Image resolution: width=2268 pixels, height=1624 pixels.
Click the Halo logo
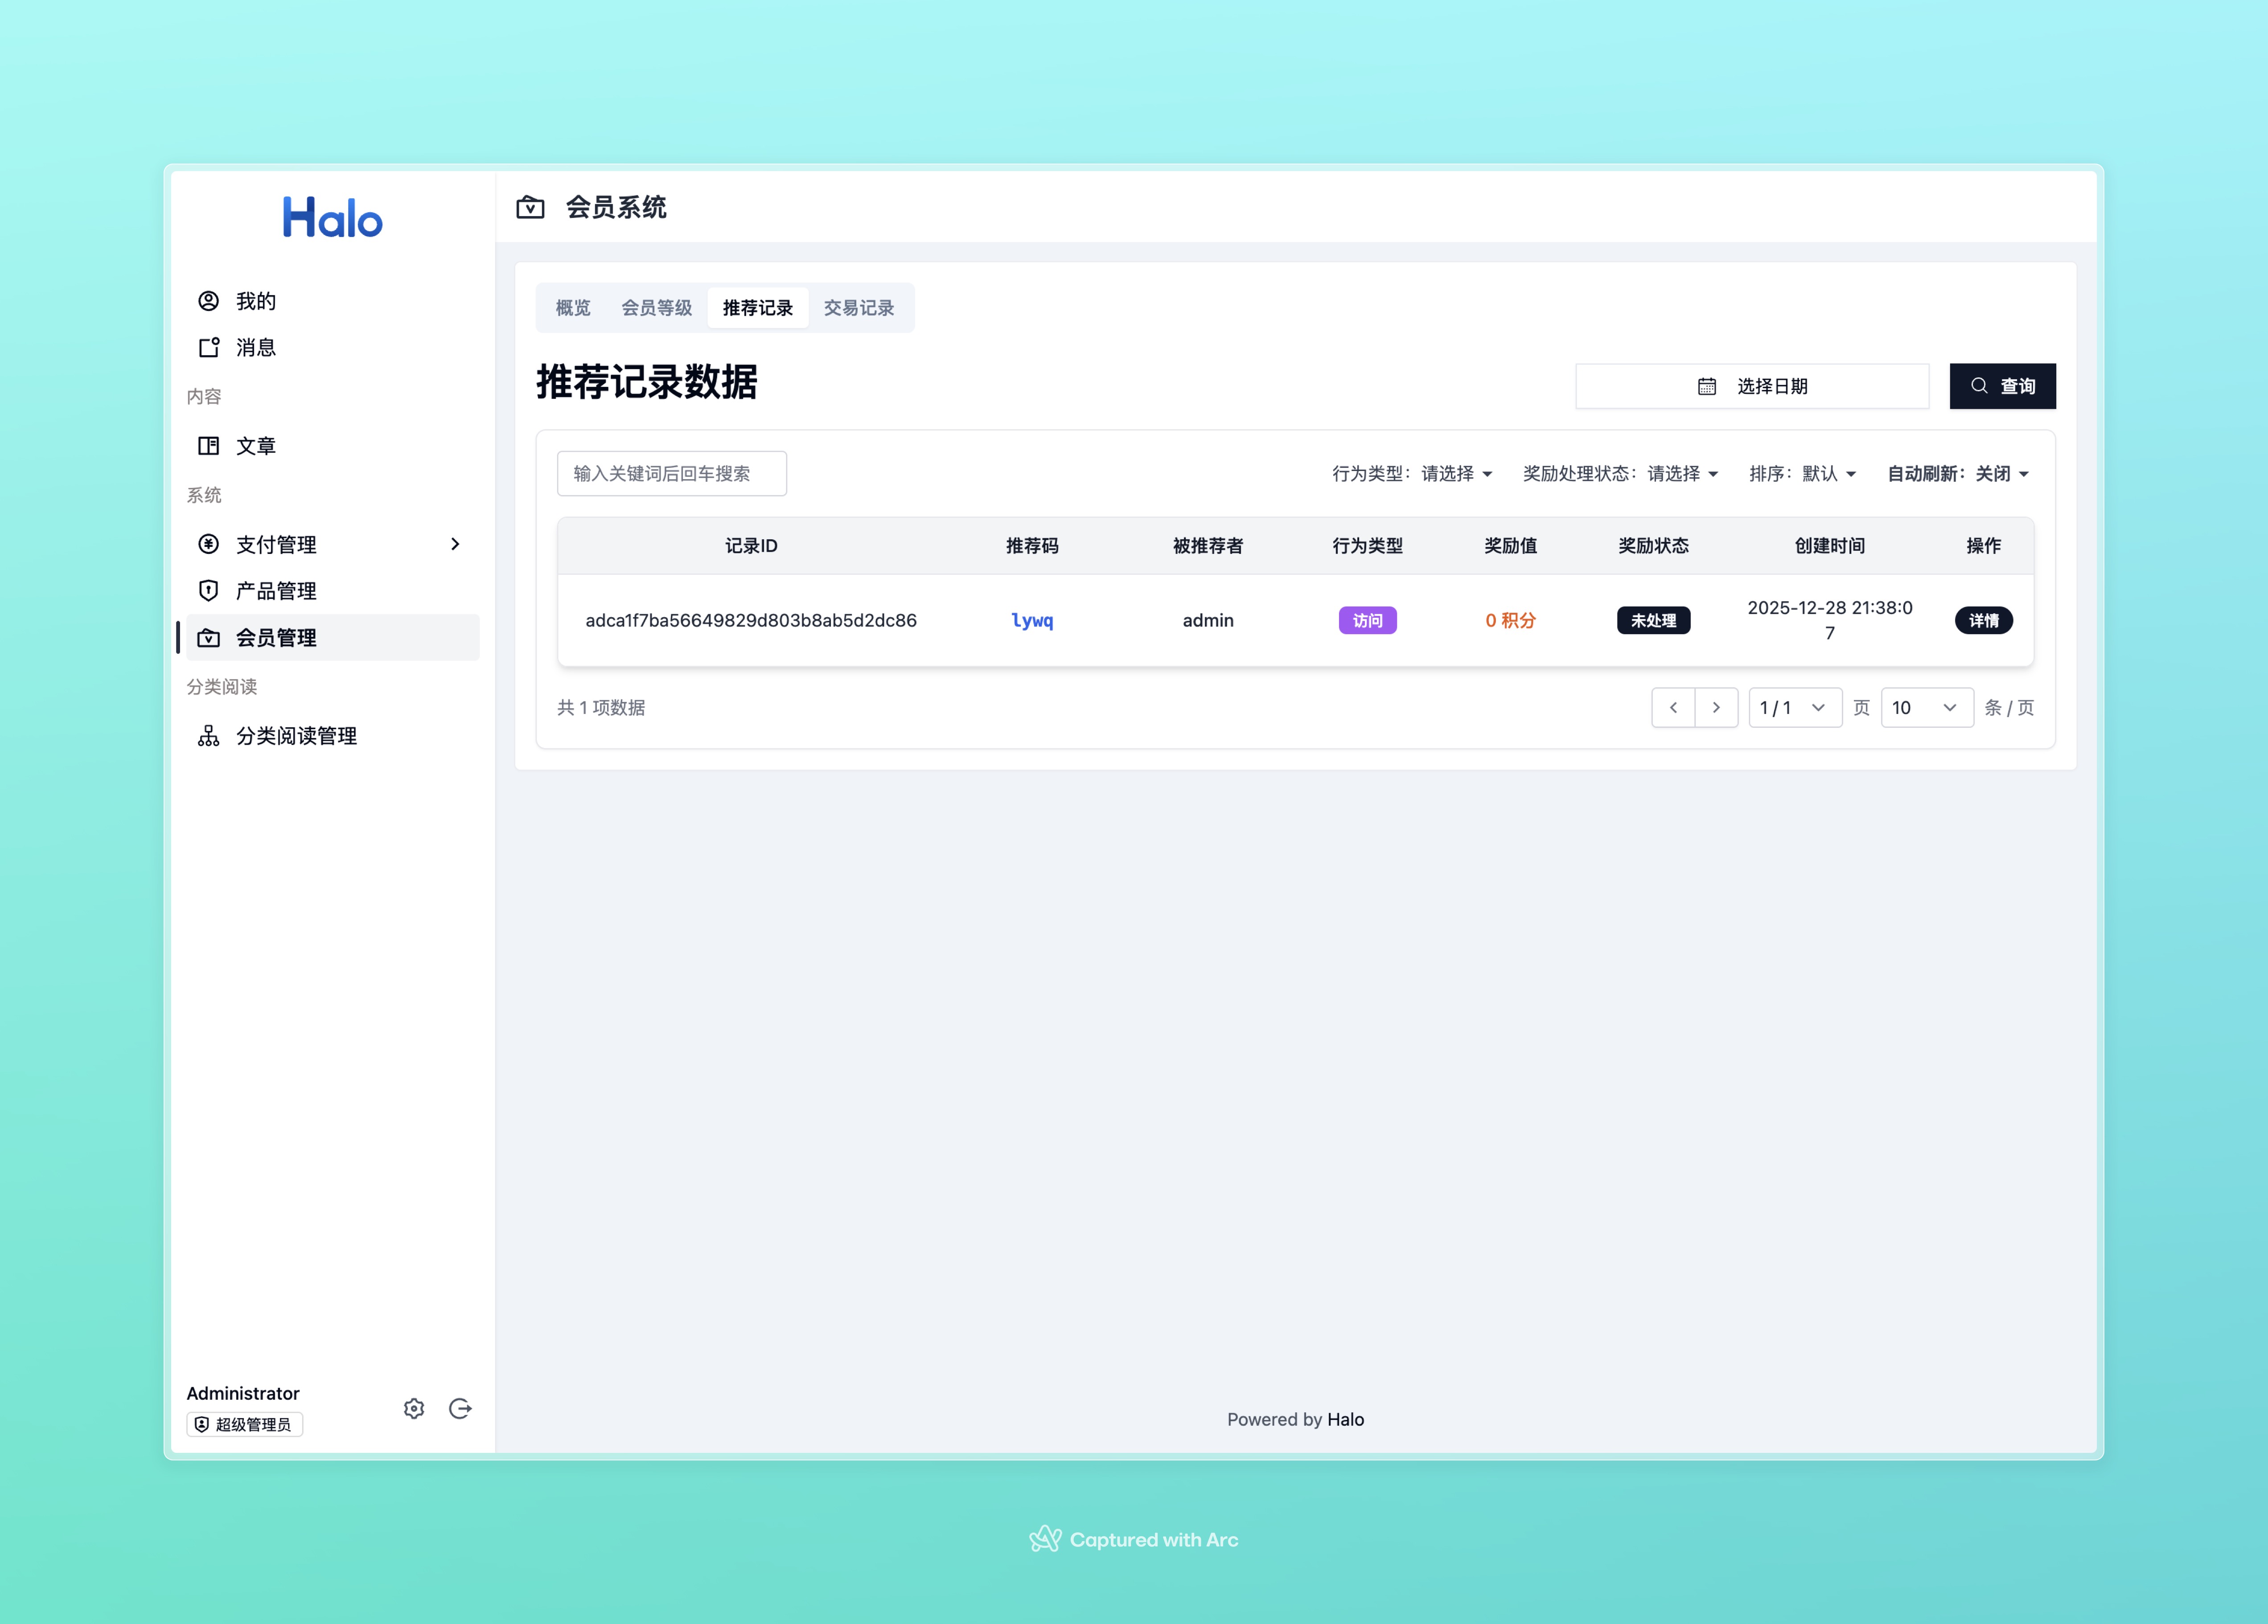point(332,217)
